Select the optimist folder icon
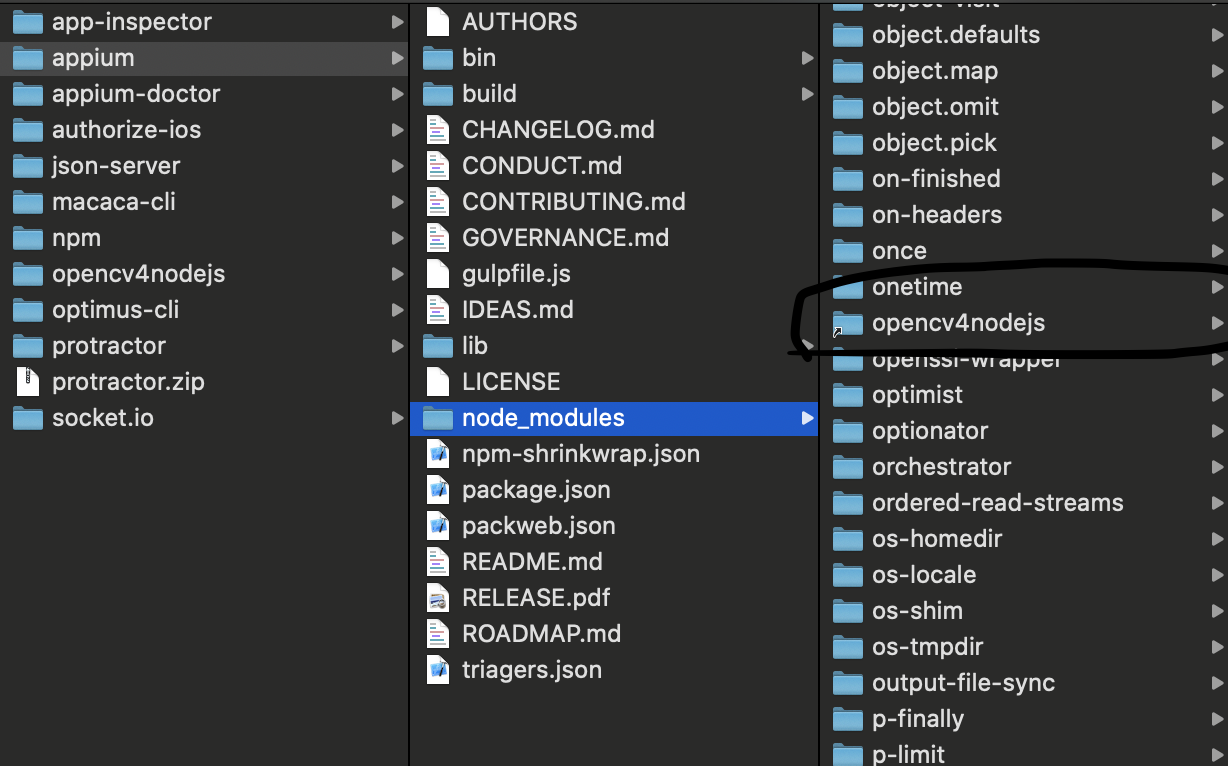The width and height of the screenshot is (1228, 766). click(848, 395)
